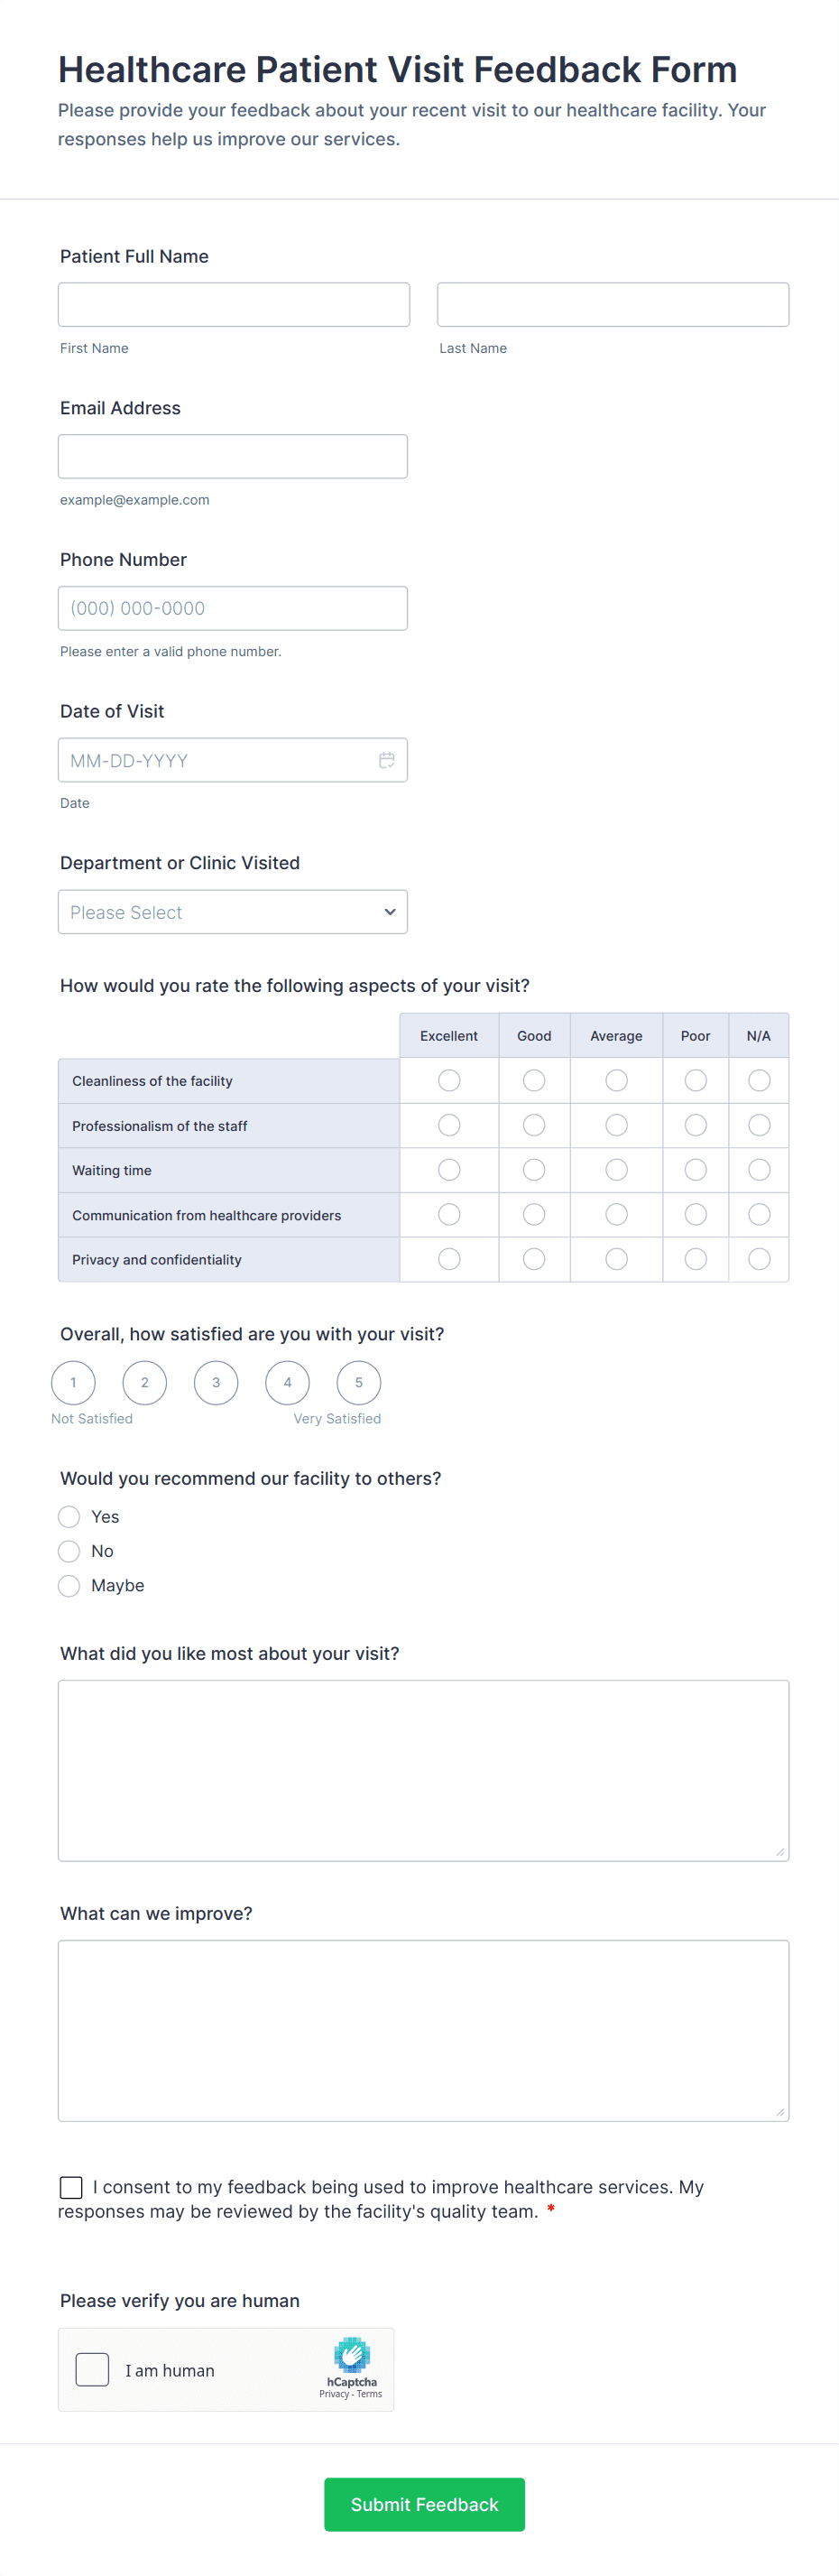Expand the Department or Clinic Visited dropdown

click(233, 912)
